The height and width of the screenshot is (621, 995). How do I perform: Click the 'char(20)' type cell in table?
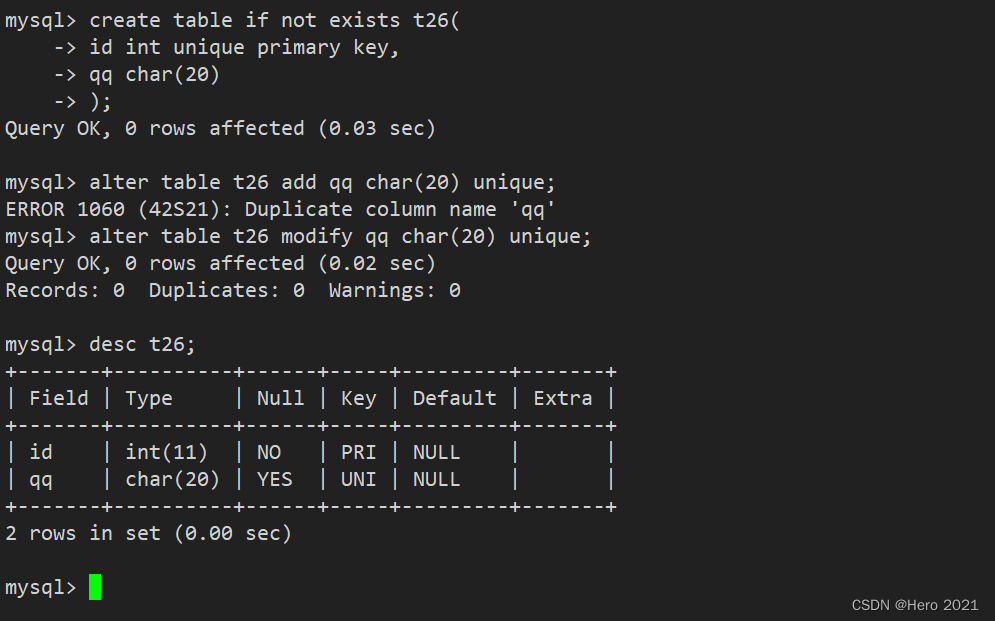pos(172,480)
